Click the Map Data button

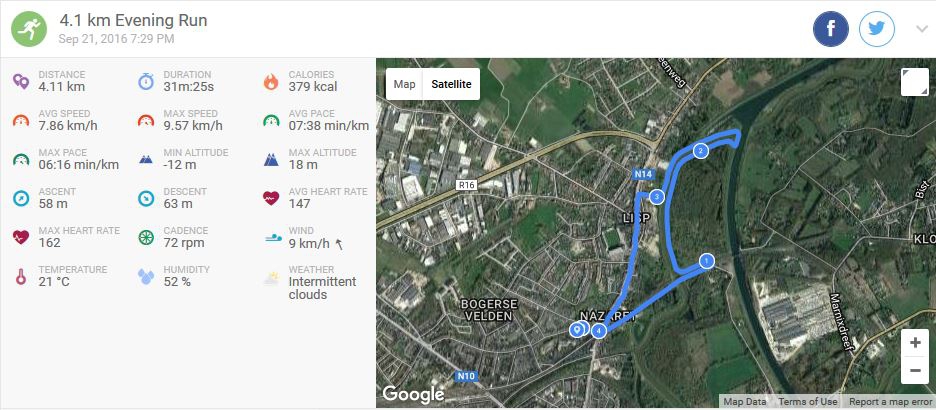[x=745, y=402]
